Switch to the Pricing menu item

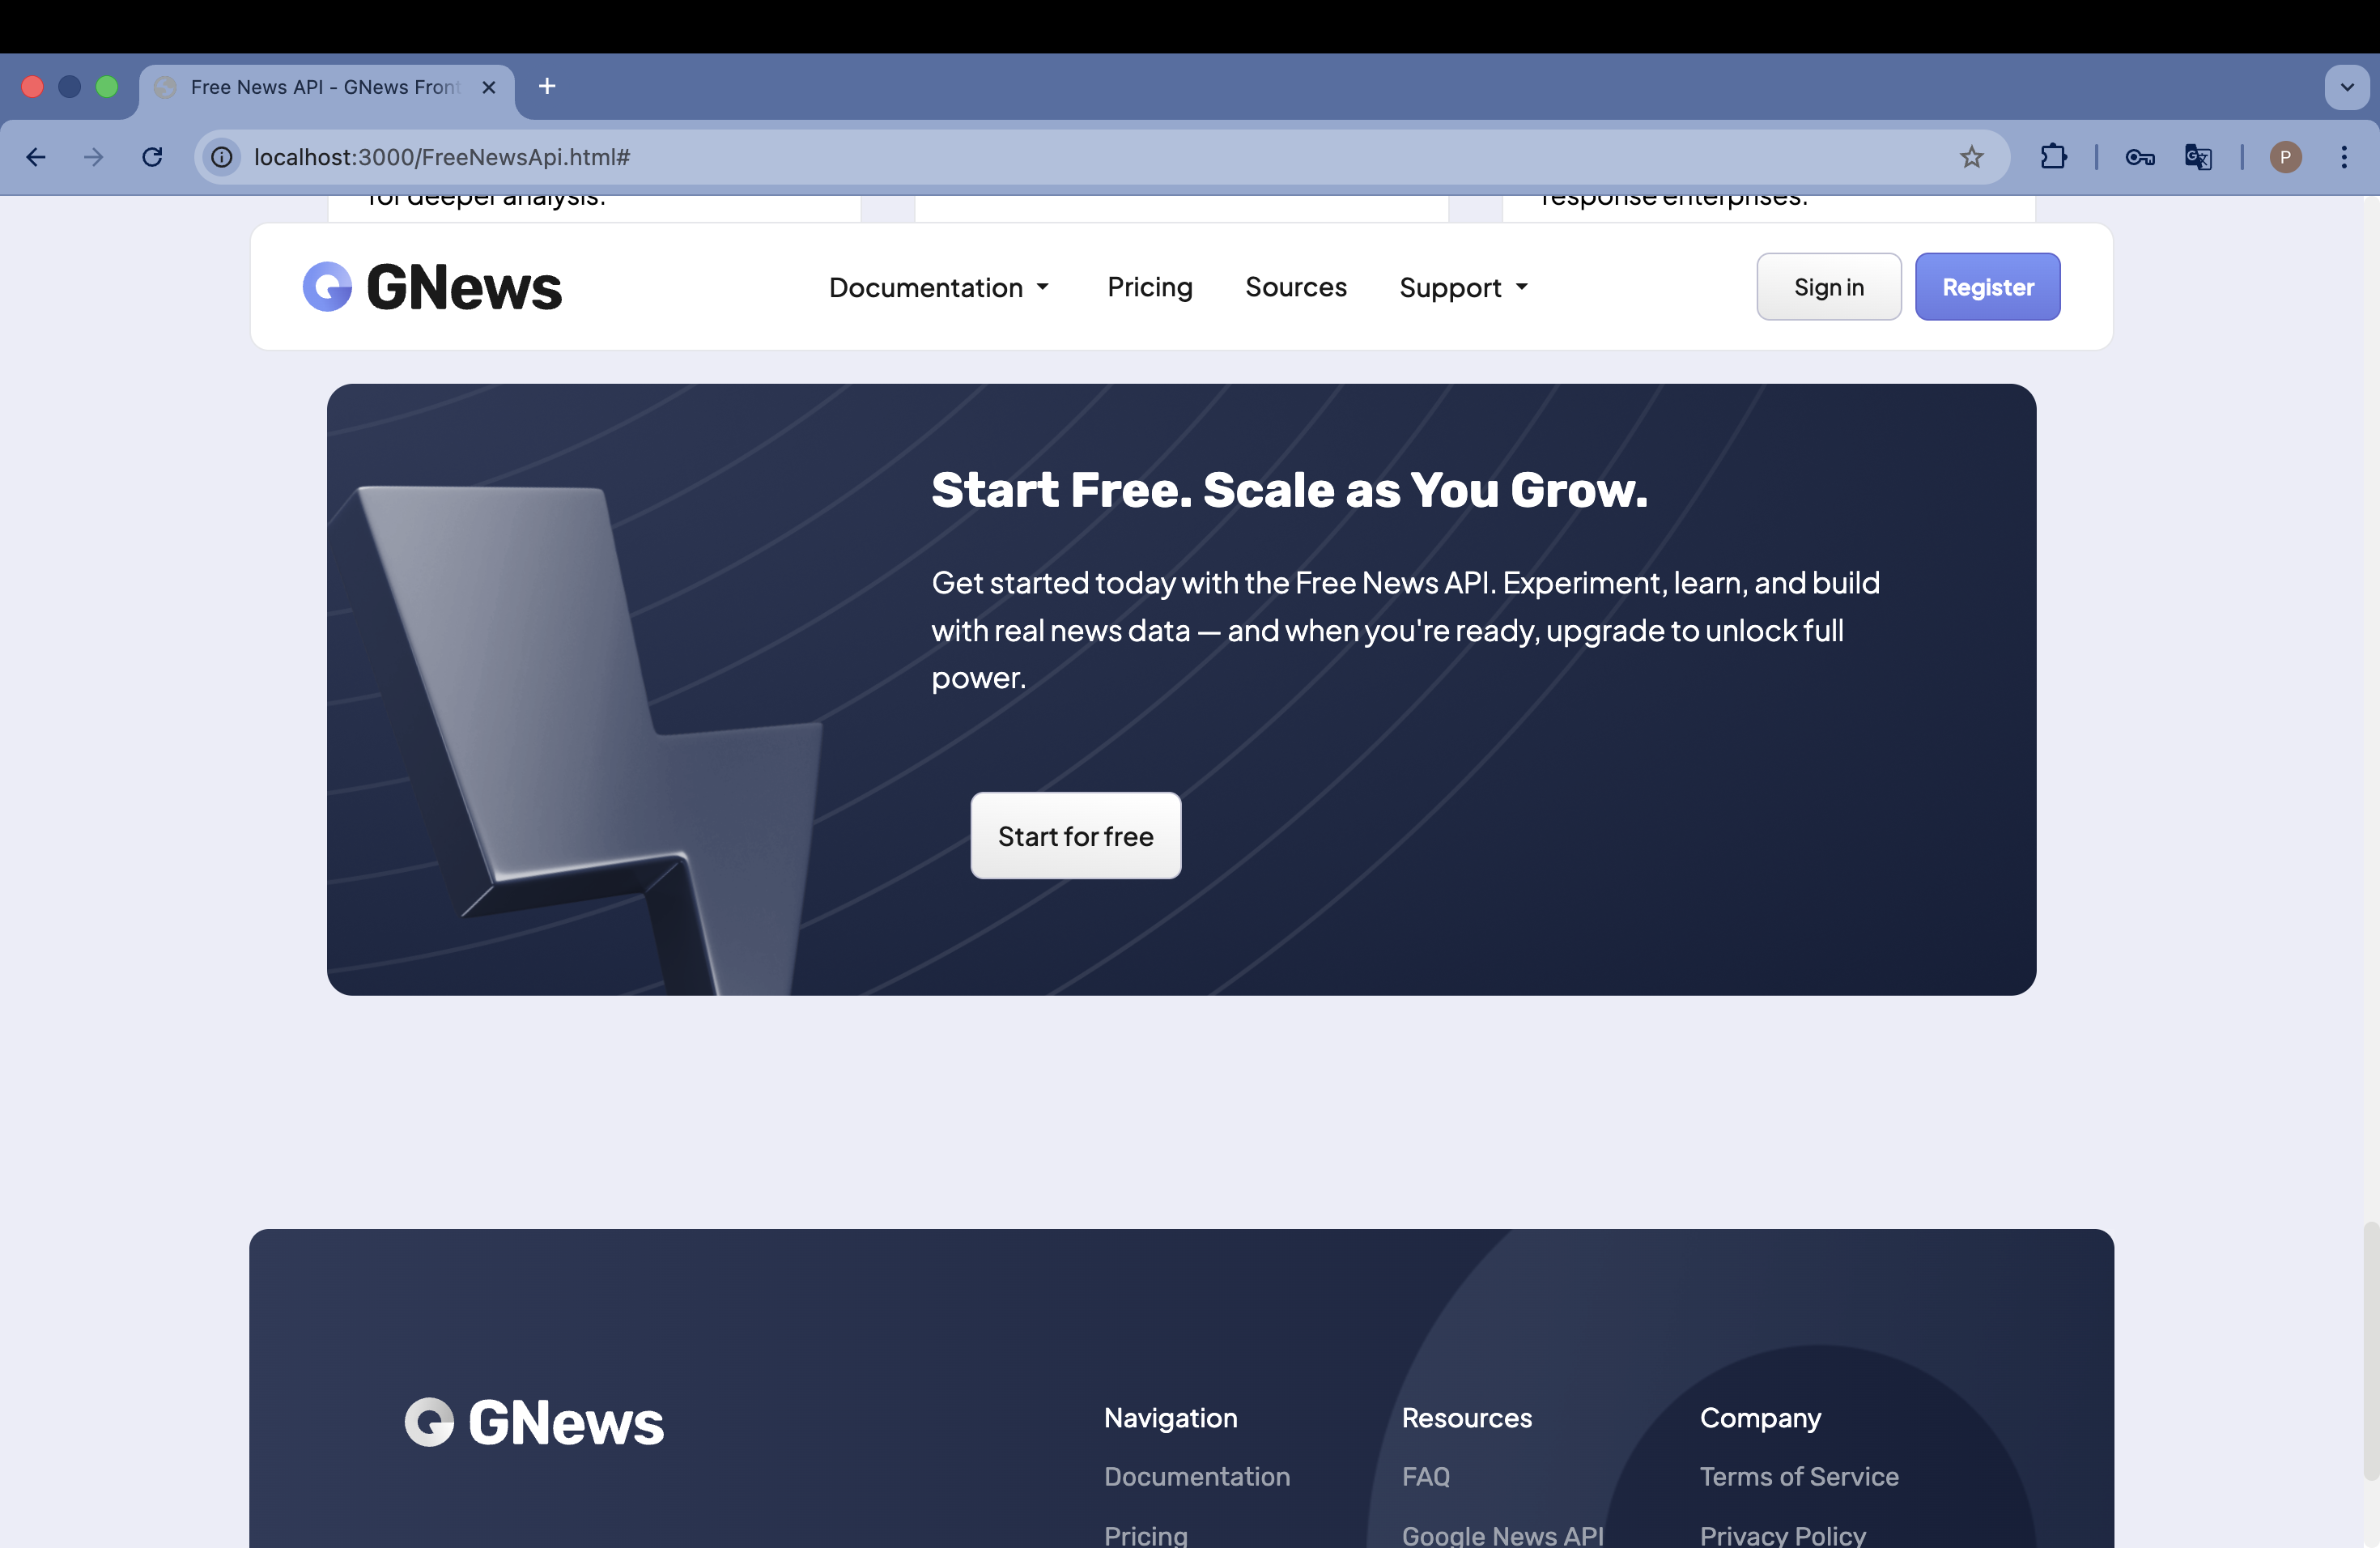point(1150,287)
